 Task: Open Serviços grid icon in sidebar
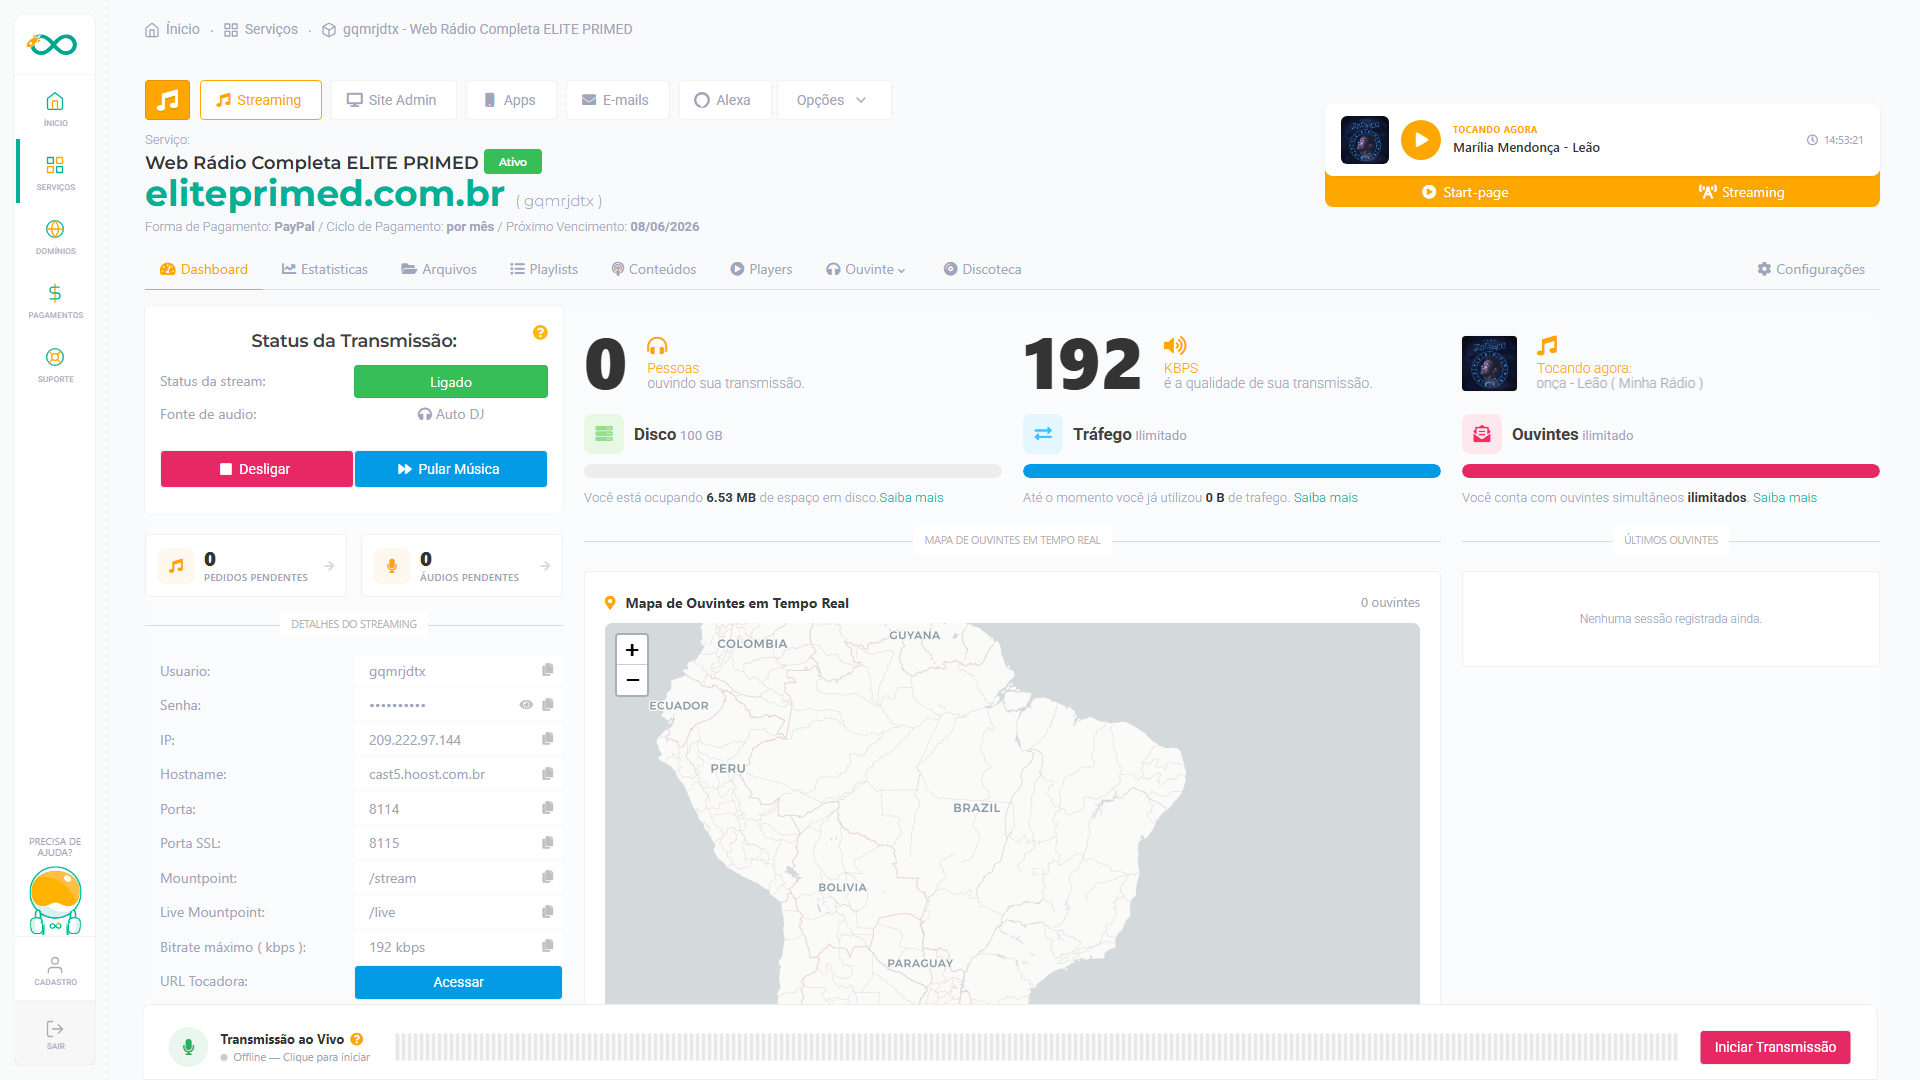[x=55, y=165]
